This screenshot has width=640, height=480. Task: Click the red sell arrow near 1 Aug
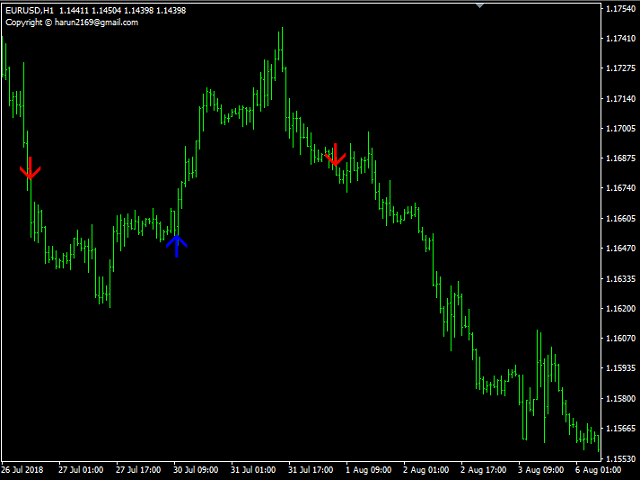(335, 155)
